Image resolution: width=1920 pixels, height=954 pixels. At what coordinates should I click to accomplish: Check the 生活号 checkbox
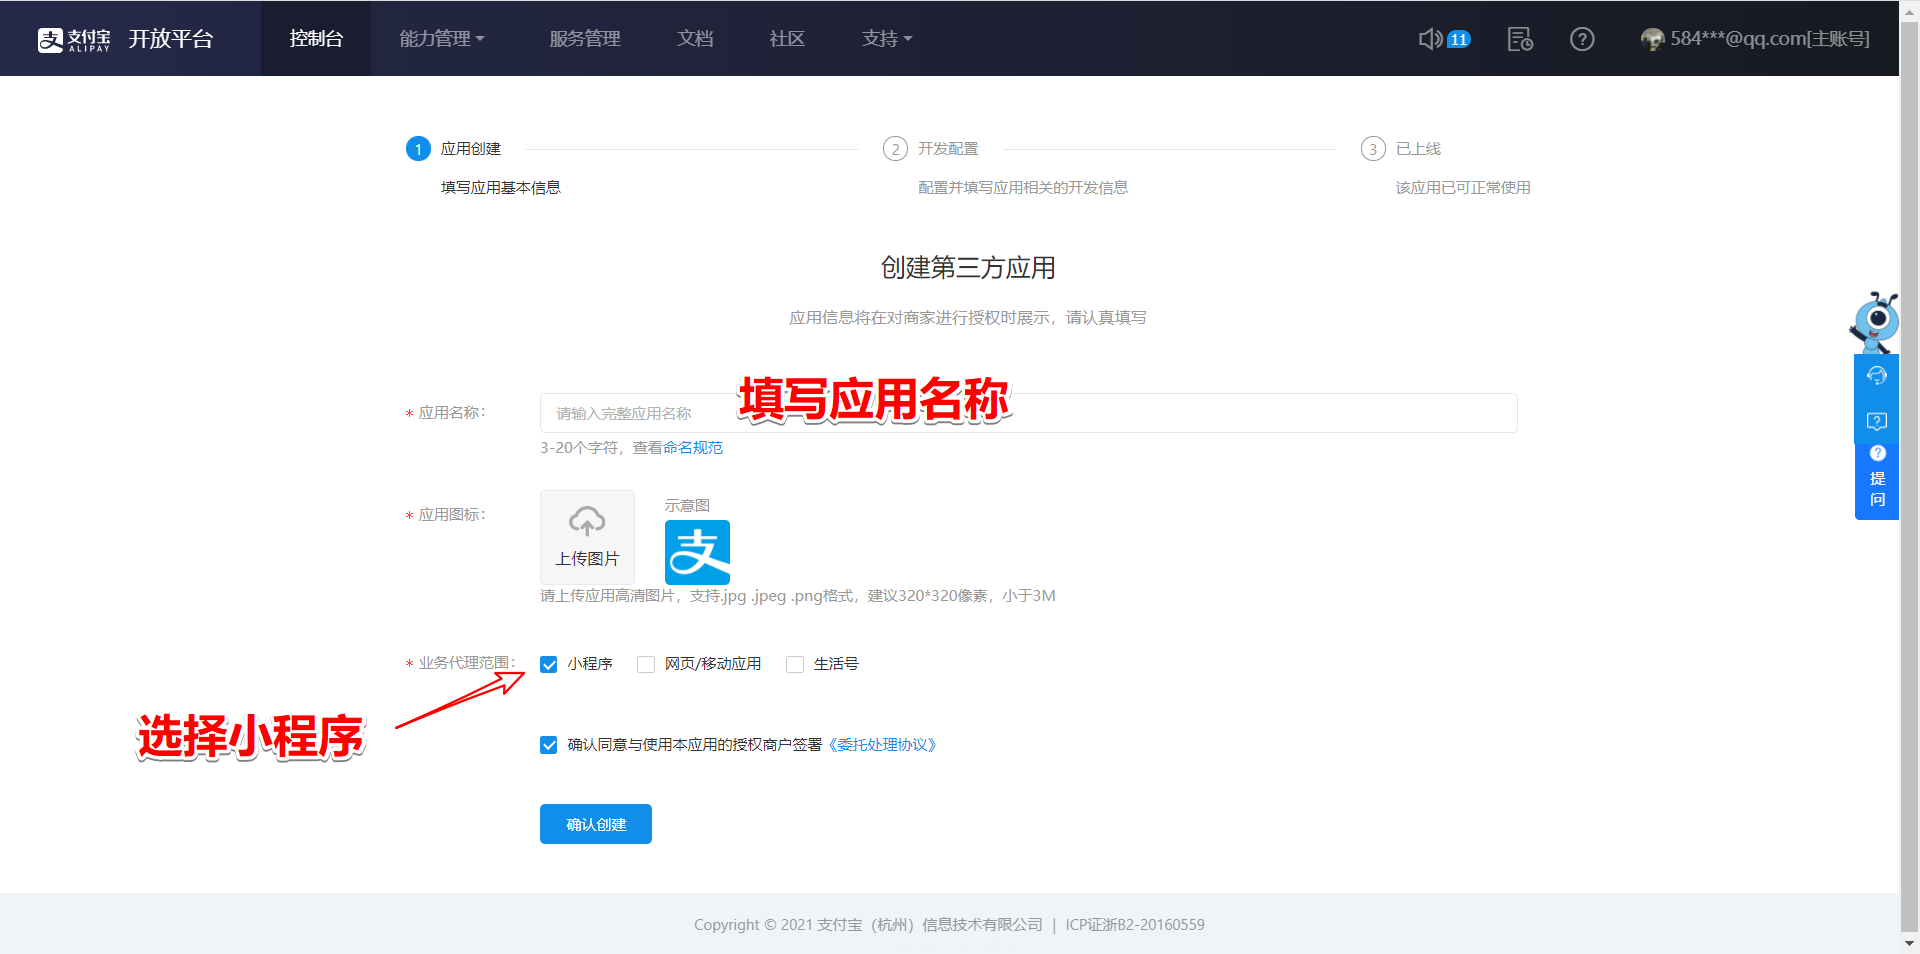click(x=795, y=664)
